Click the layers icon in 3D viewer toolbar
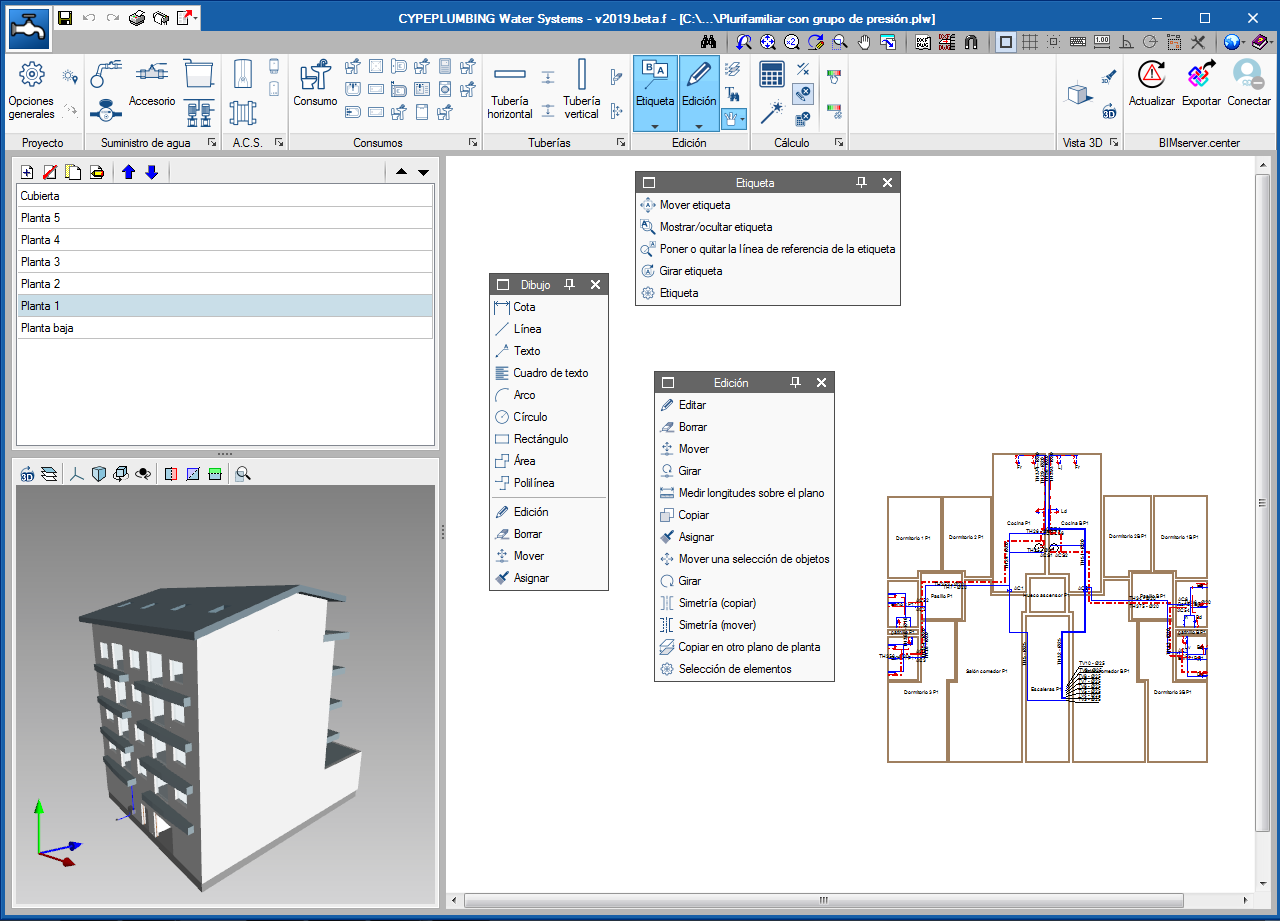The height and width of the screenshot is (921, 1280). (x=49, y=474)
